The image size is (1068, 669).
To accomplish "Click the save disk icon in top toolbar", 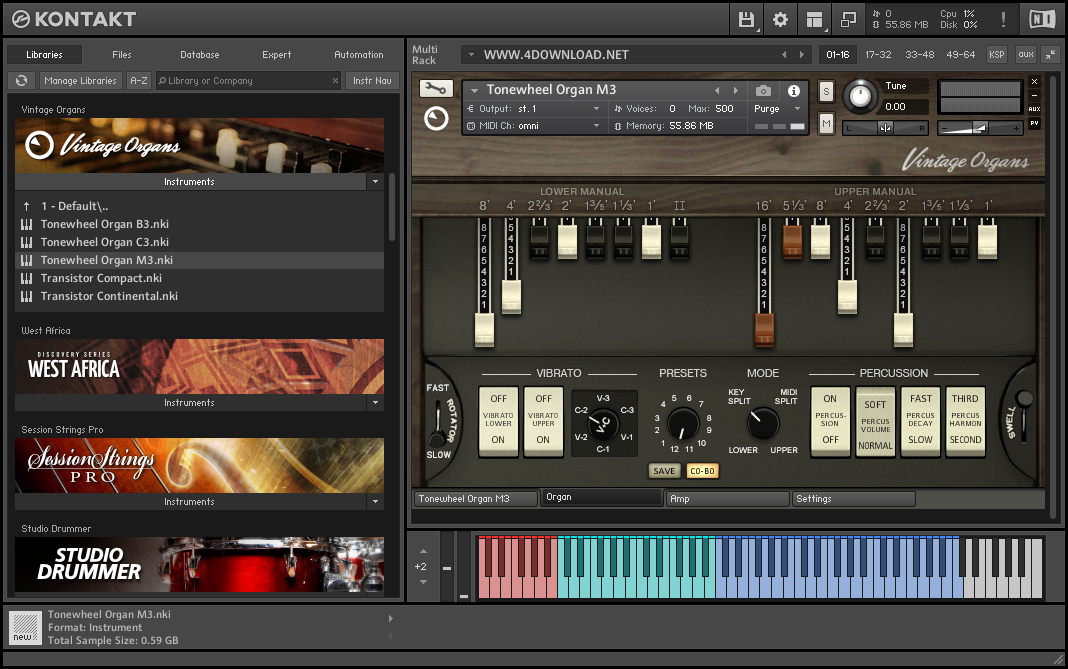I will click(x=746, y=19).
